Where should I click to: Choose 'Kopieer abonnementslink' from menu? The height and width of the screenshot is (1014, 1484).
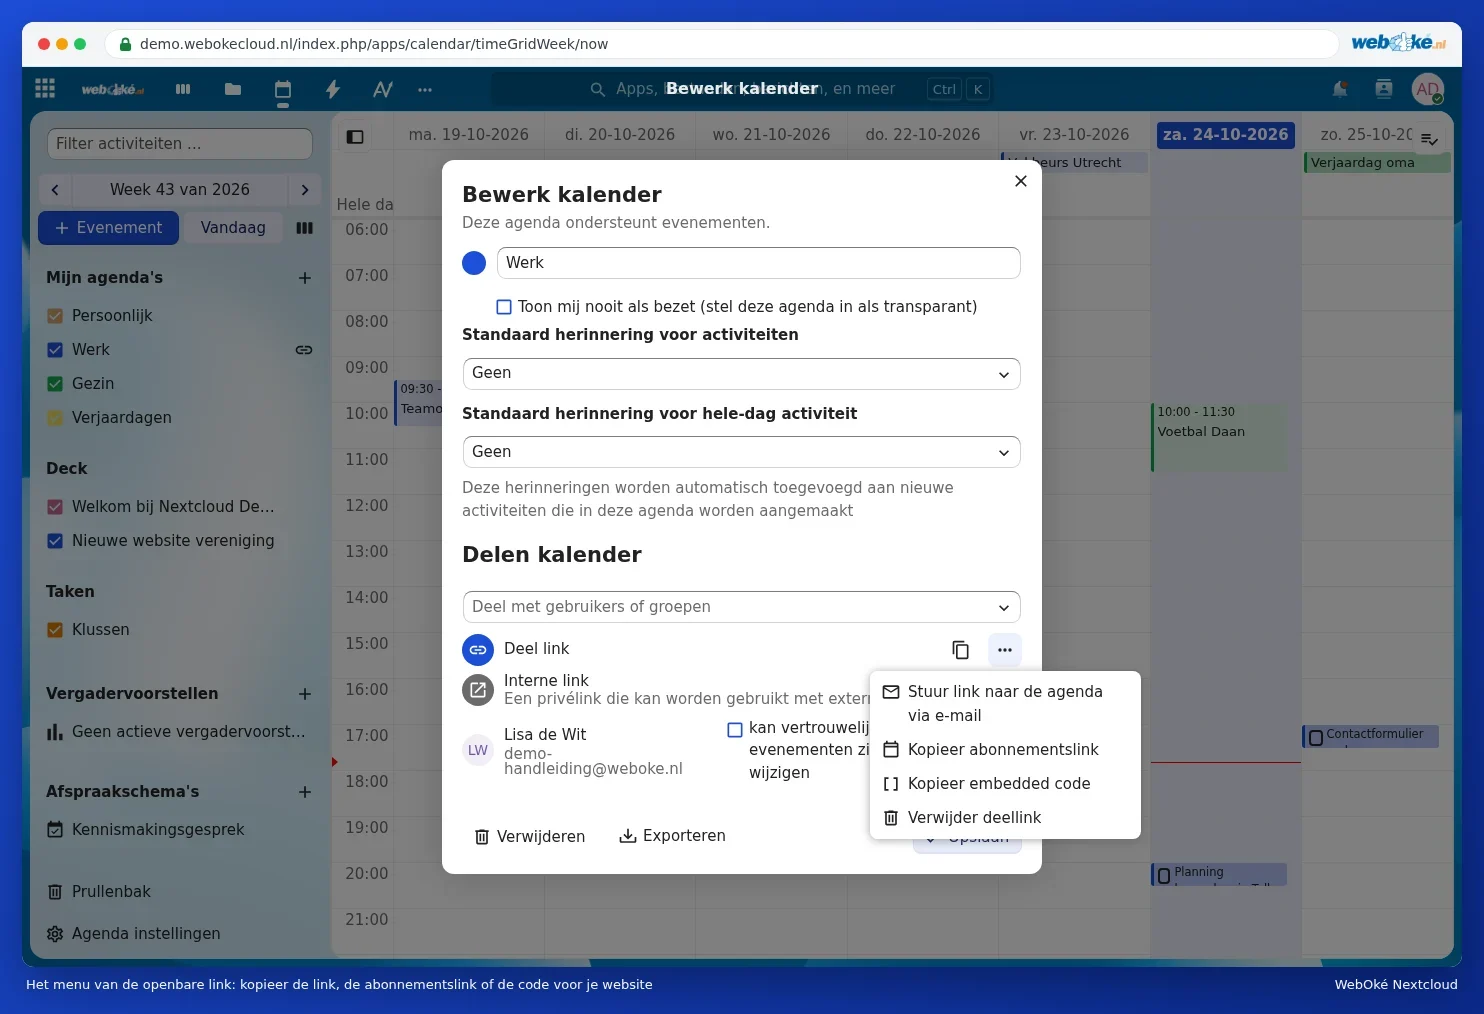tap(1005, 750)
